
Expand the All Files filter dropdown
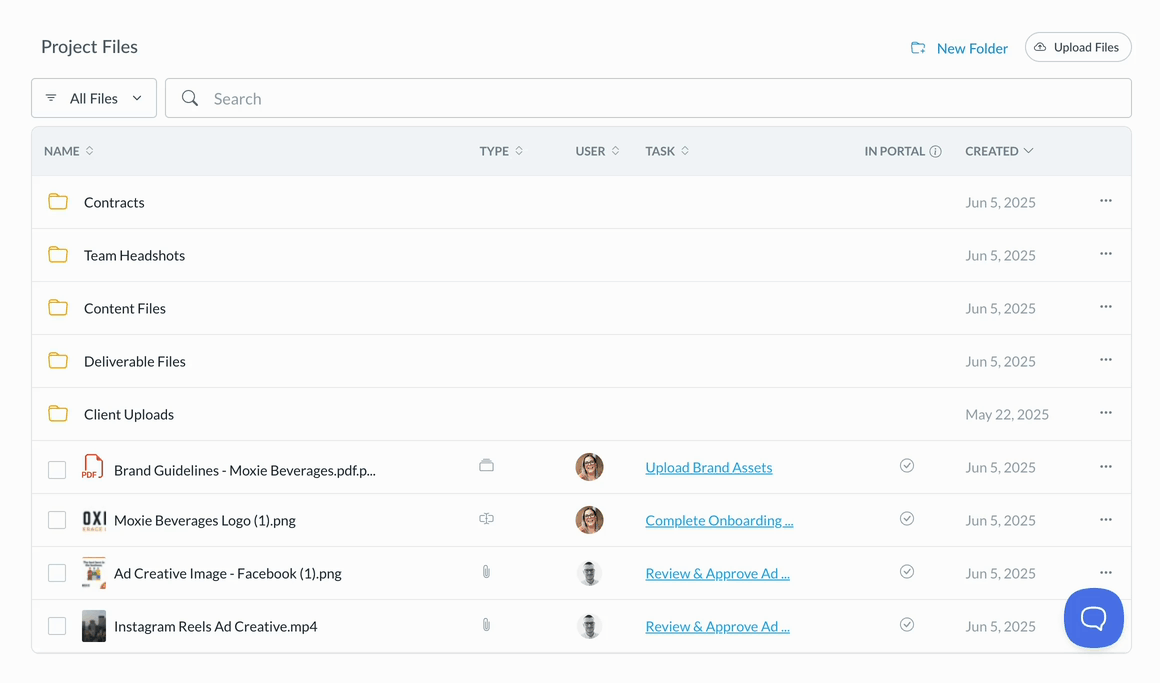coord(94,98)
